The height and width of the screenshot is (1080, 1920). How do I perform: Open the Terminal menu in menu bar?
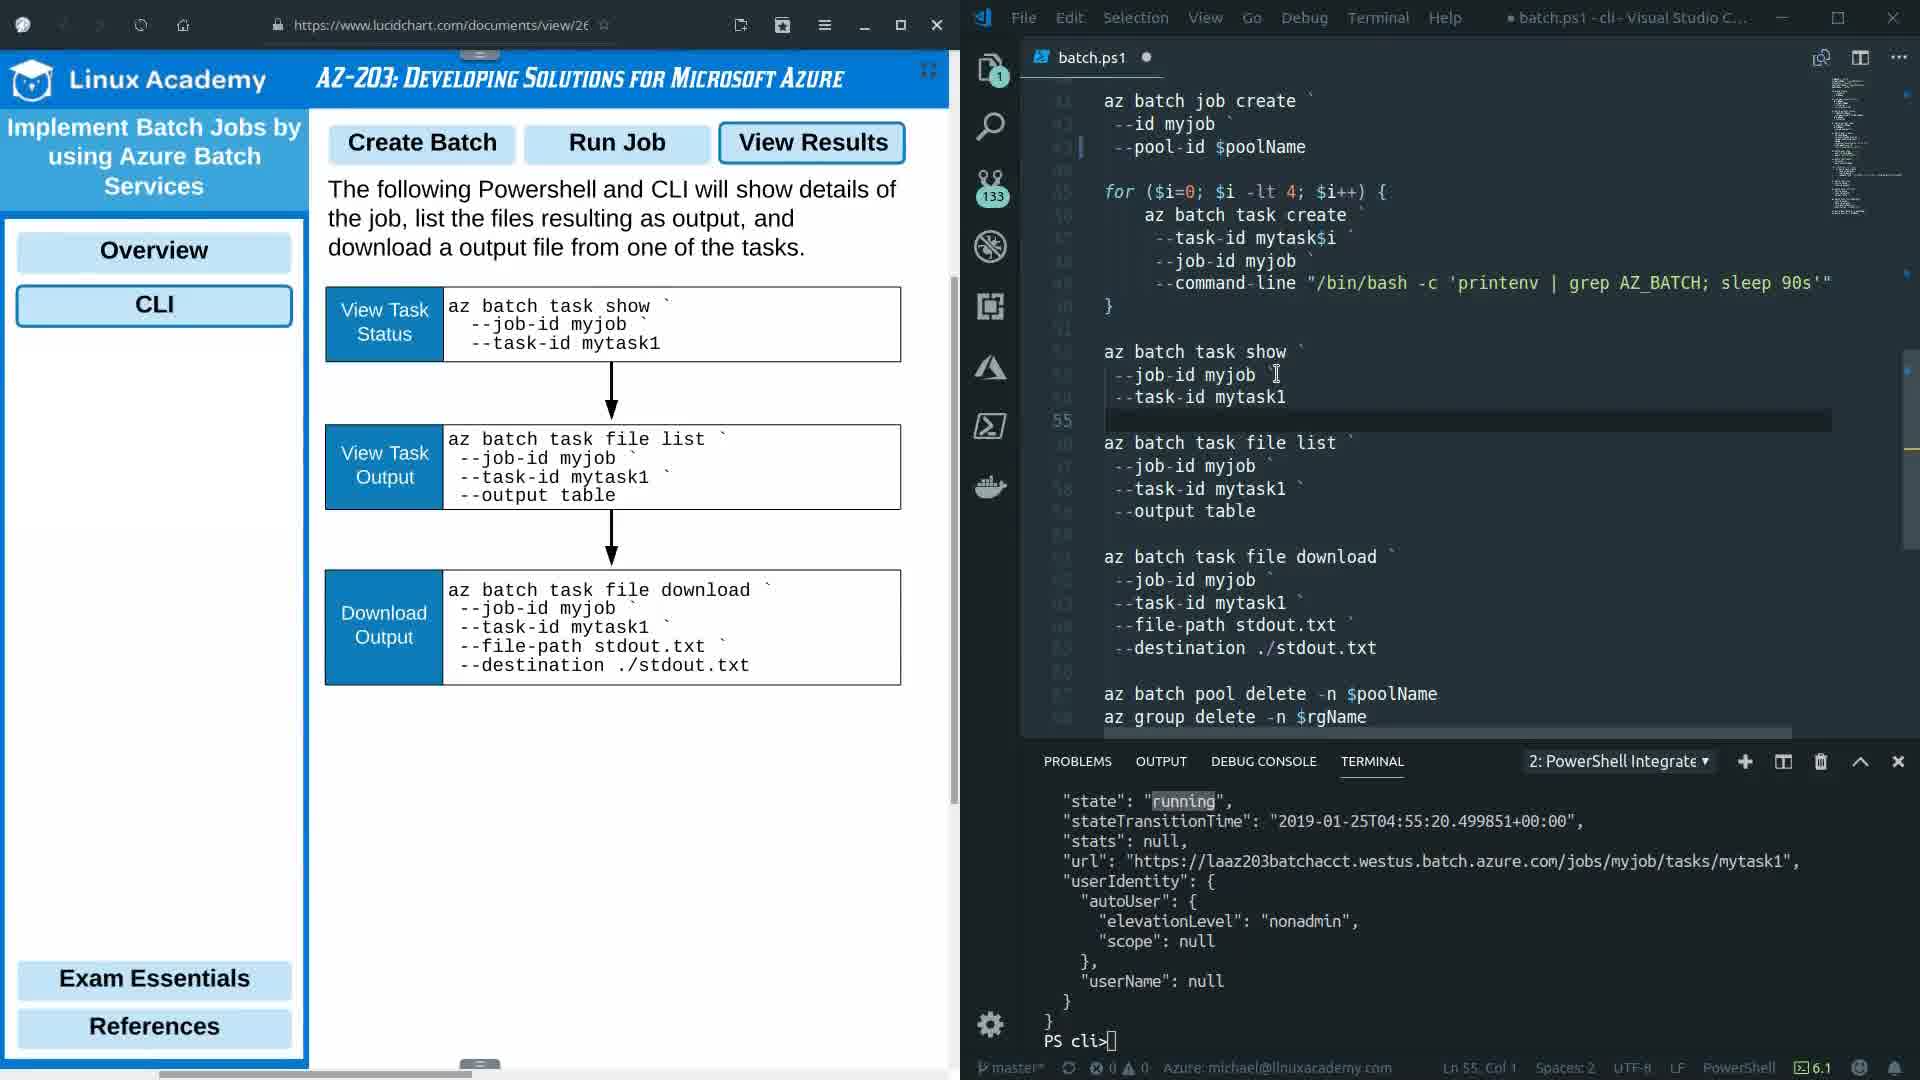point(1377,18)
